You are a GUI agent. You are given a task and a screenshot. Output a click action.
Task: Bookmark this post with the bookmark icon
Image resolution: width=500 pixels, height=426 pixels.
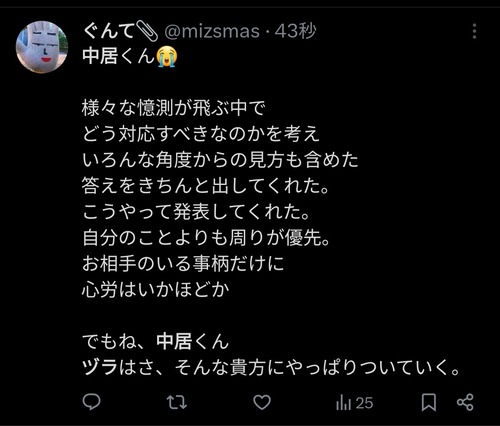pos(429,402)
